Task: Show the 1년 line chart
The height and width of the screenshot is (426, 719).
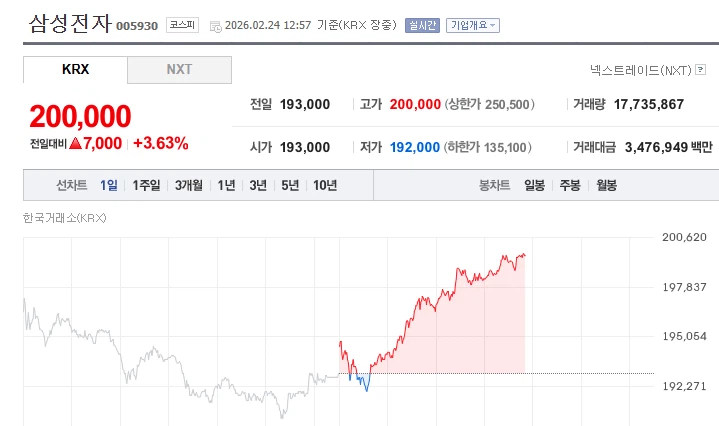Action: pos(227,185)
